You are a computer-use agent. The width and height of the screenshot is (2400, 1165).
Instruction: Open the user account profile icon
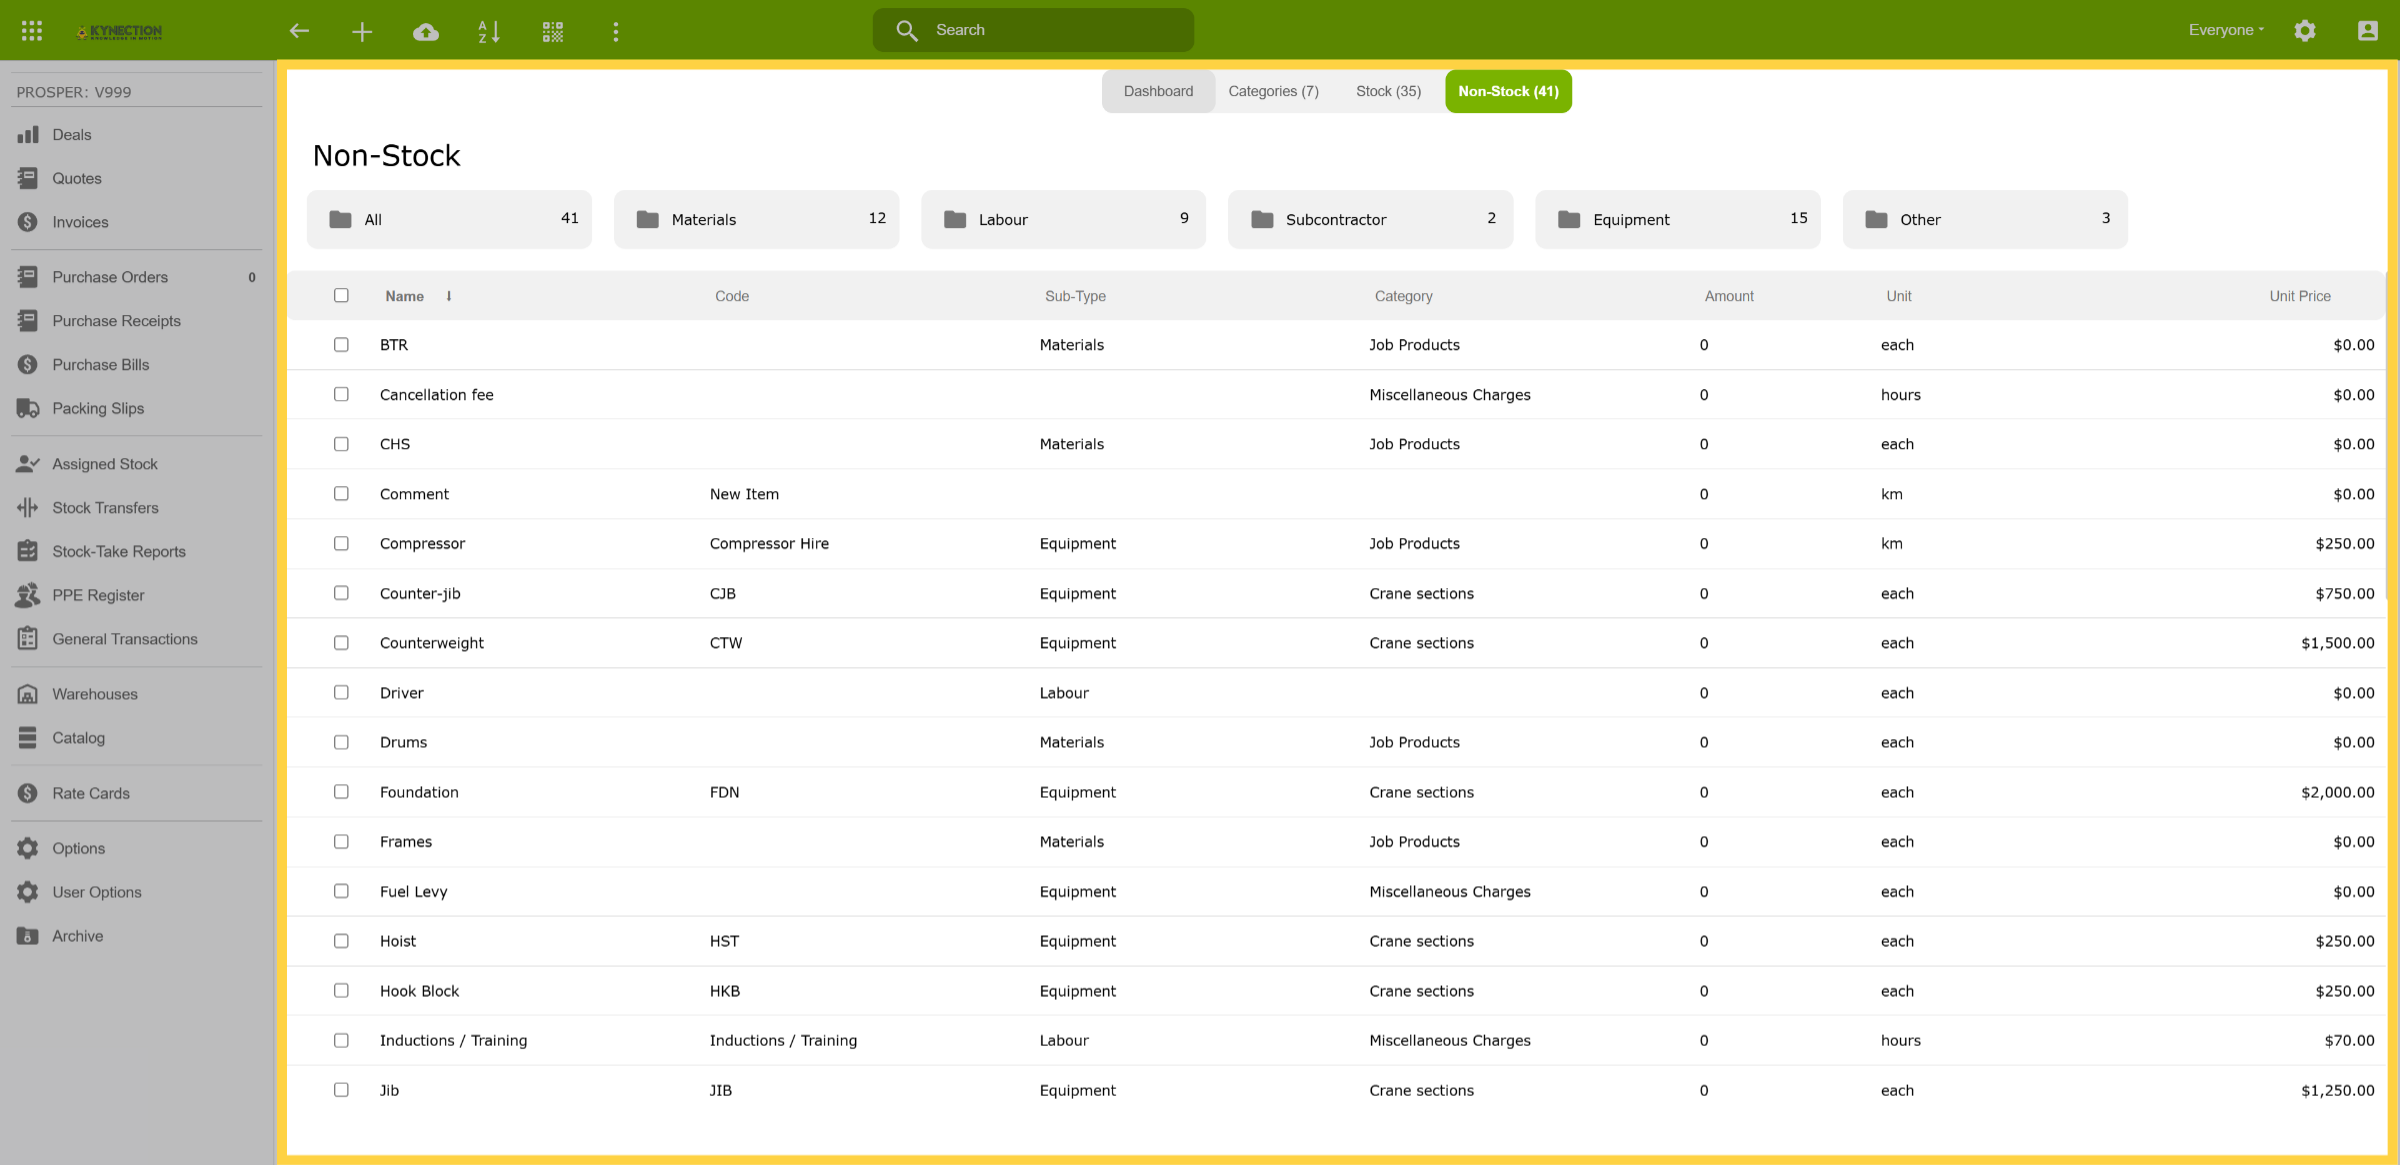pos(2368,31)
